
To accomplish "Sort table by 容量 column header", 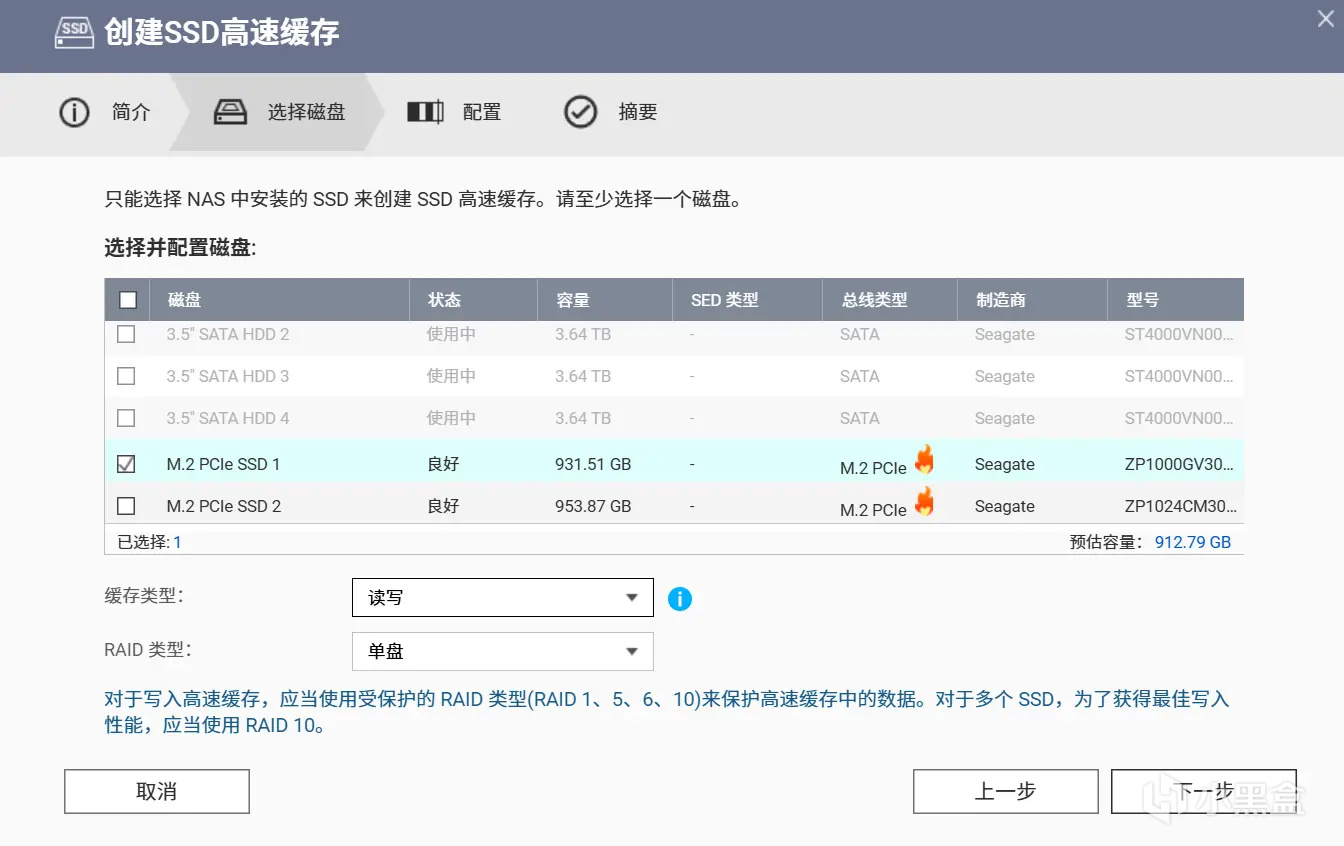I will (x=573, y=300).
